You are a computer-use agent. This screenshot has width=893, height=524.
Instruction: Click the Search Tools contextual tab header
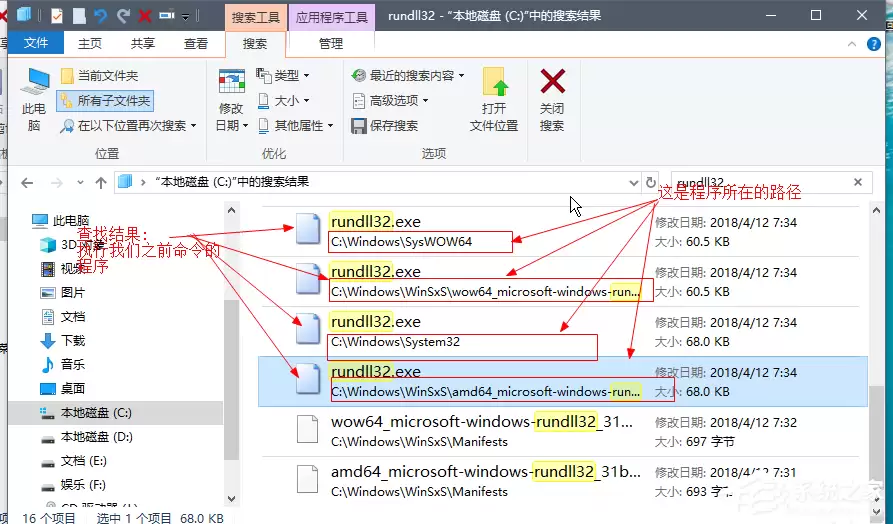255,17
